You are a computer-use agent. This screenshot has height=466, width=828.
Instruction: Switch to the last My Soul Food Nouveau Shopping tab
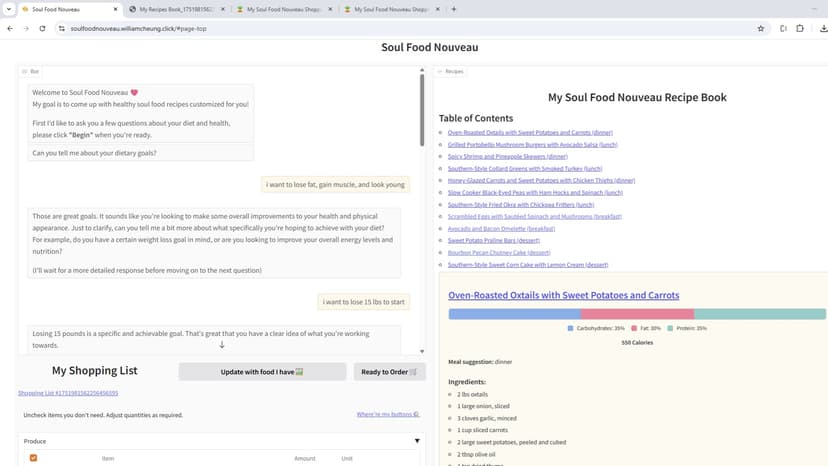391,9
